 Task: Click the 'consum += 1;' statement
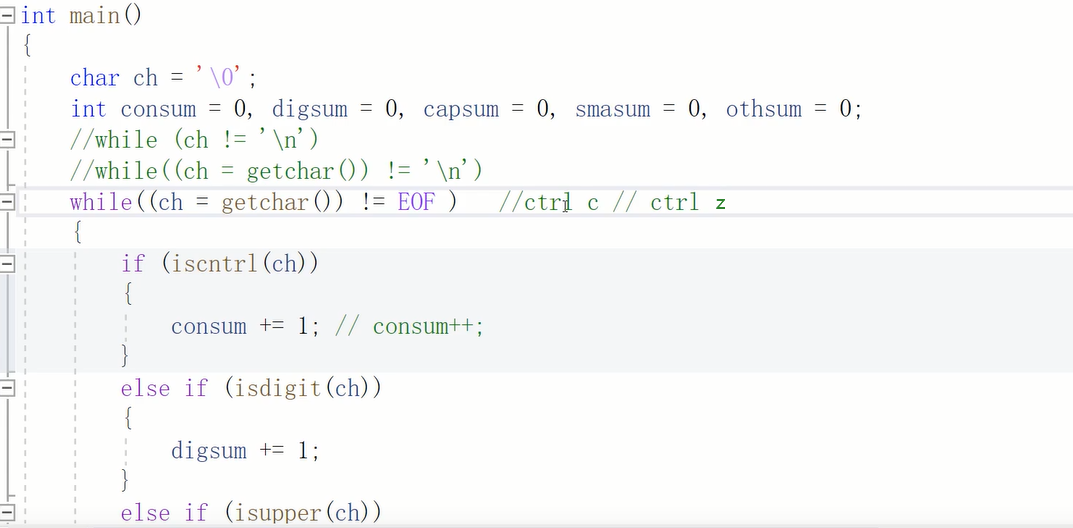pyautogui.click(x=246, y=326)
